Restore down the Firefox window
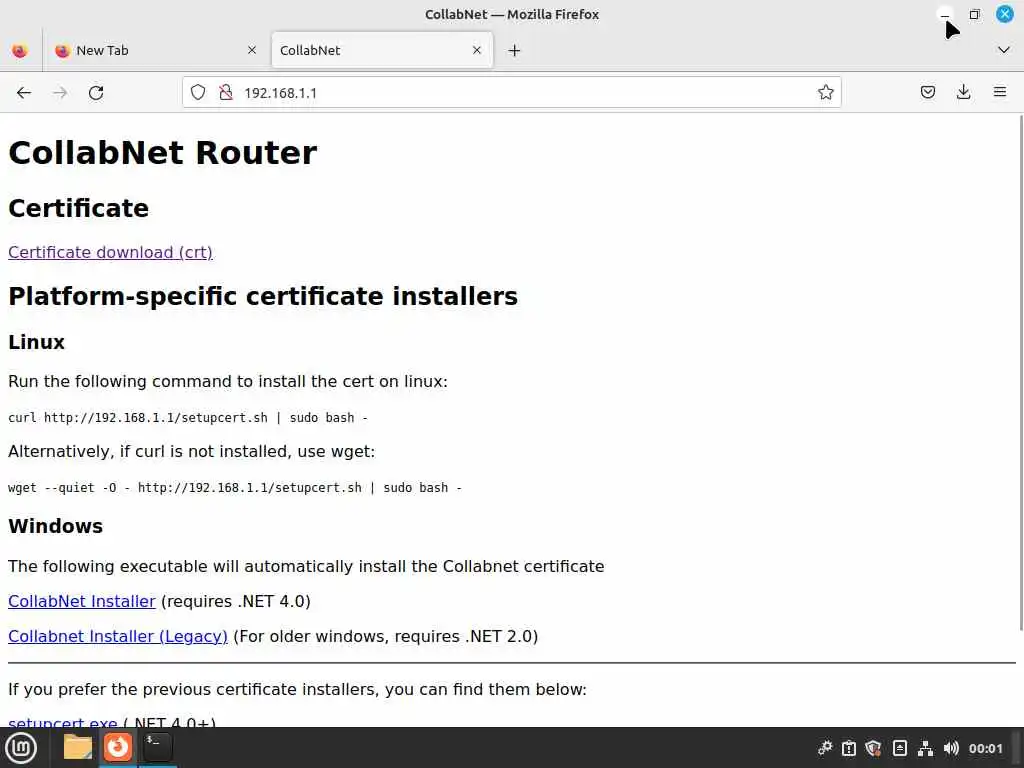The image size is (1024, 768). pos(974,14)
